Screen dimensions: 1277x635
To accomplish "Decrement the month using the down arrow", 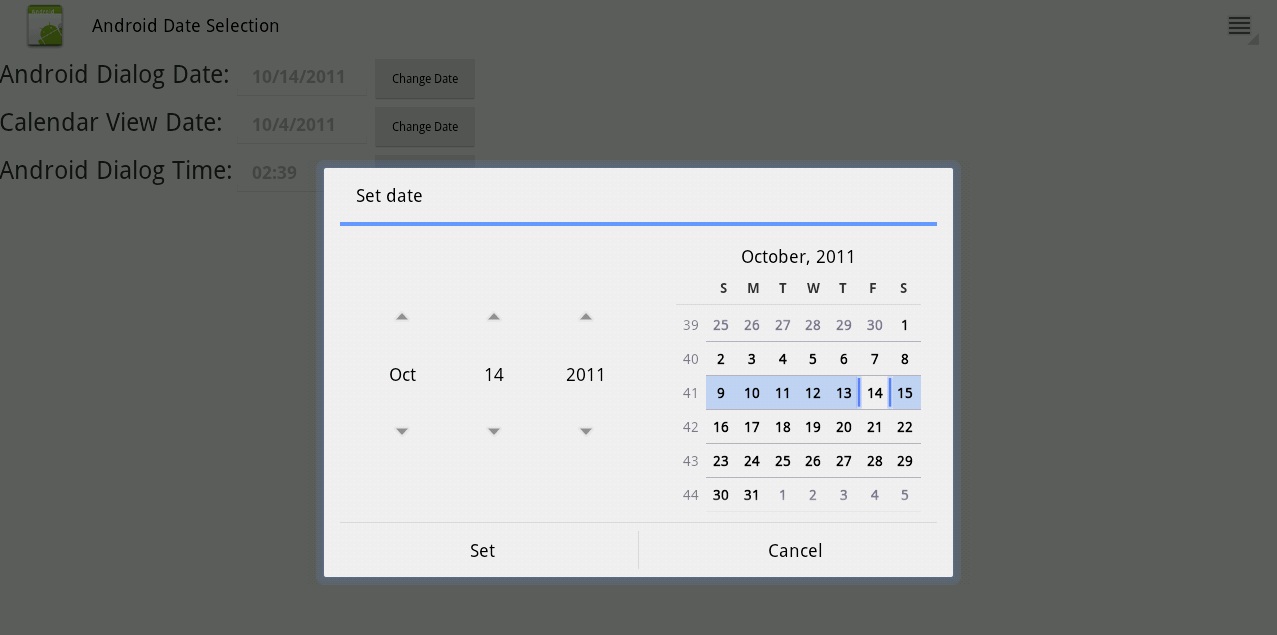I will click(402, 431).
